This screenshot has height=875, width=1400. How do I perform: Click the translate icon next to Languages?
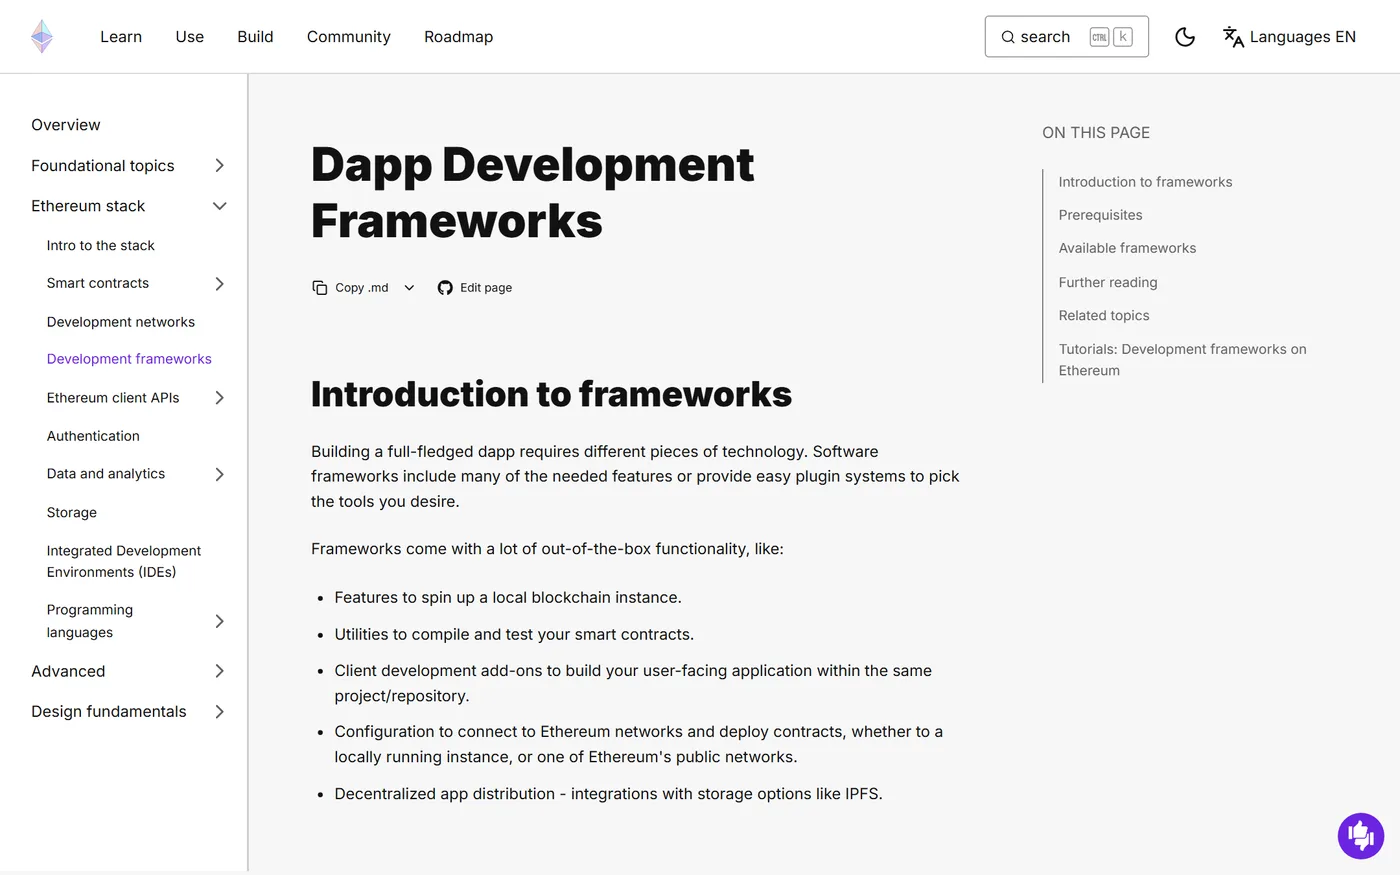1233,37
